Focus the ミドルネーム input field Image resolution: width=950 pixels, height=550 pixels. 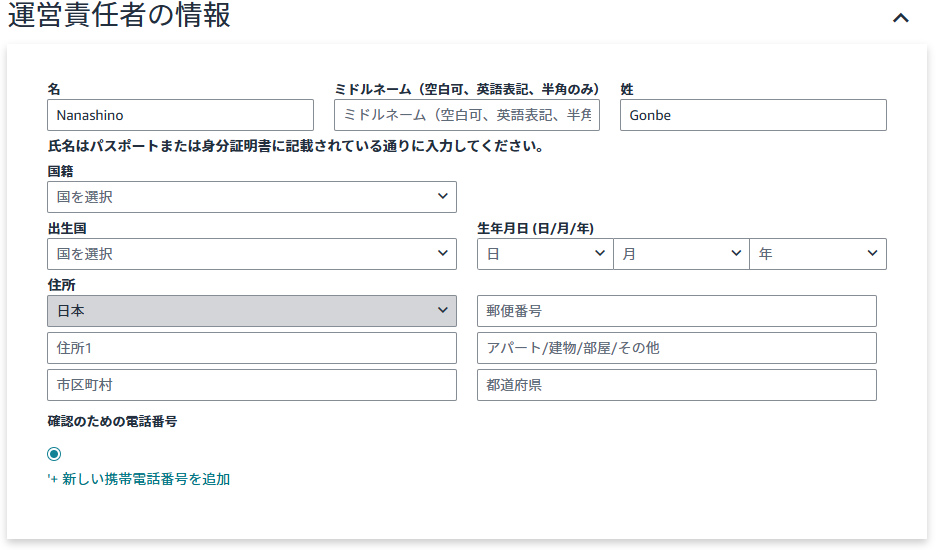467,115
